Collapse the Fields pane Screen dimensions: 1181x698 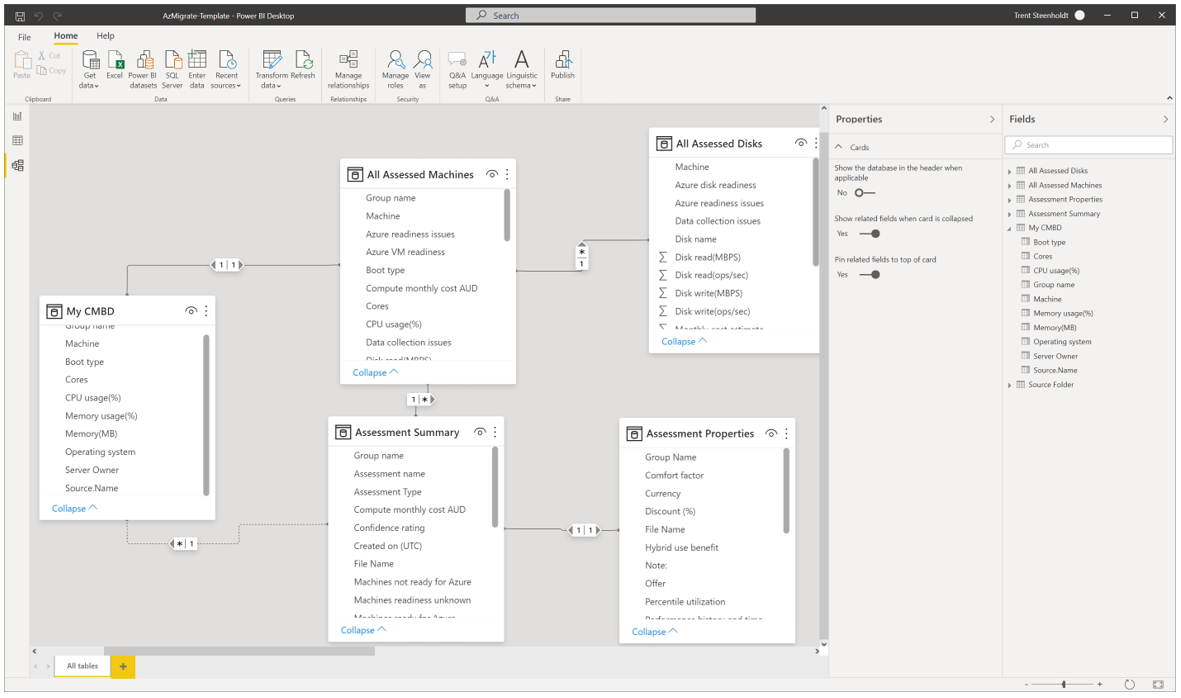pos(1165,120)
